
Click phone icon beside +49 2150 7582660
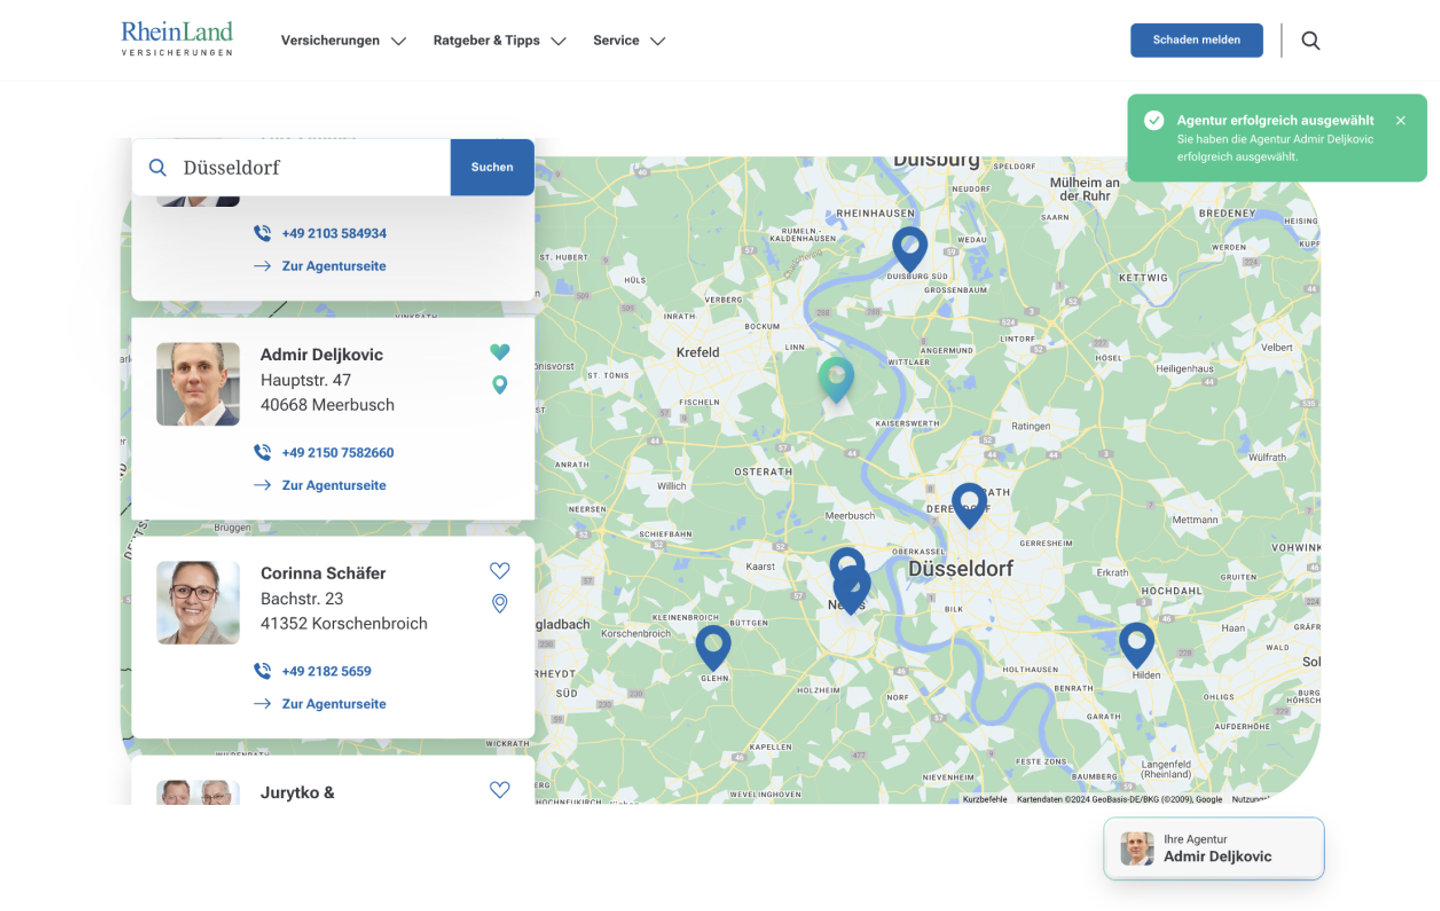pyautogui.click(x=262, y=452)
